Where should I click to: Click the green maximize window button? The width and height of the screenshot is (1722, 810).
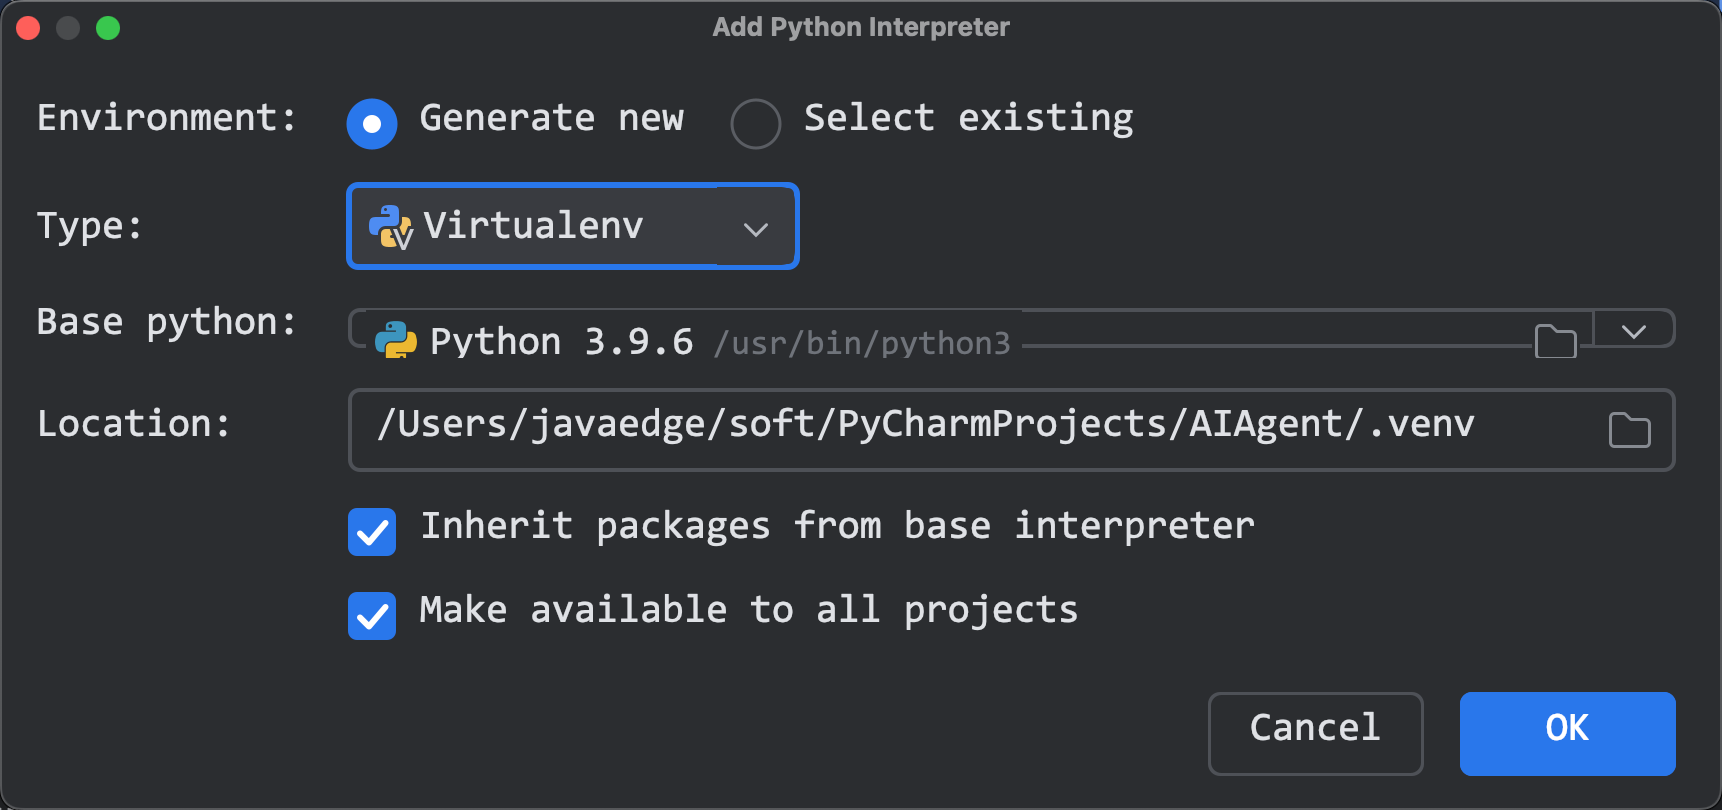(108, 28)
